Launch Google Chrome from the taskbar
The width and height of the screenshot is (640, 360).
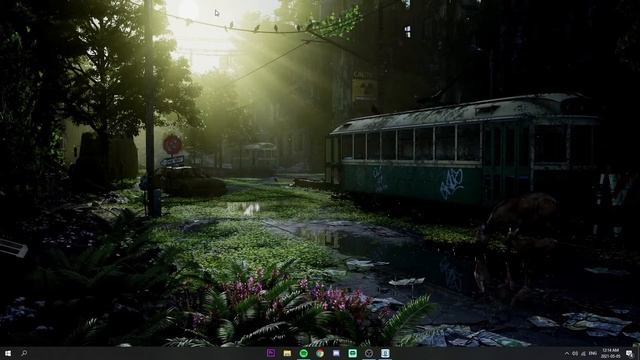click(x=320, y=353)
